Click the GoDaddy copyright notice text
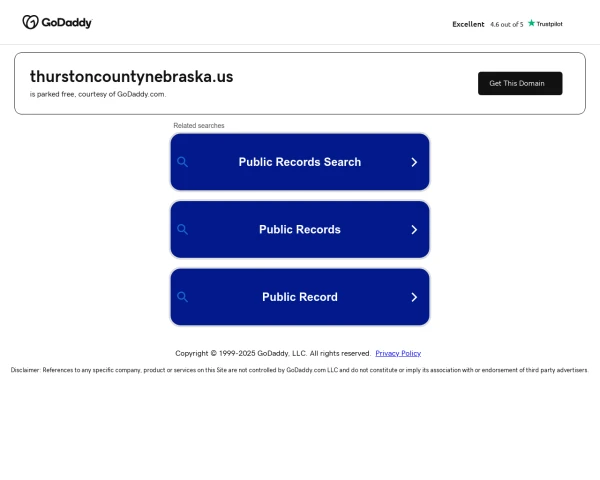This screenshot has width=600, height=480. coord(273,353)
